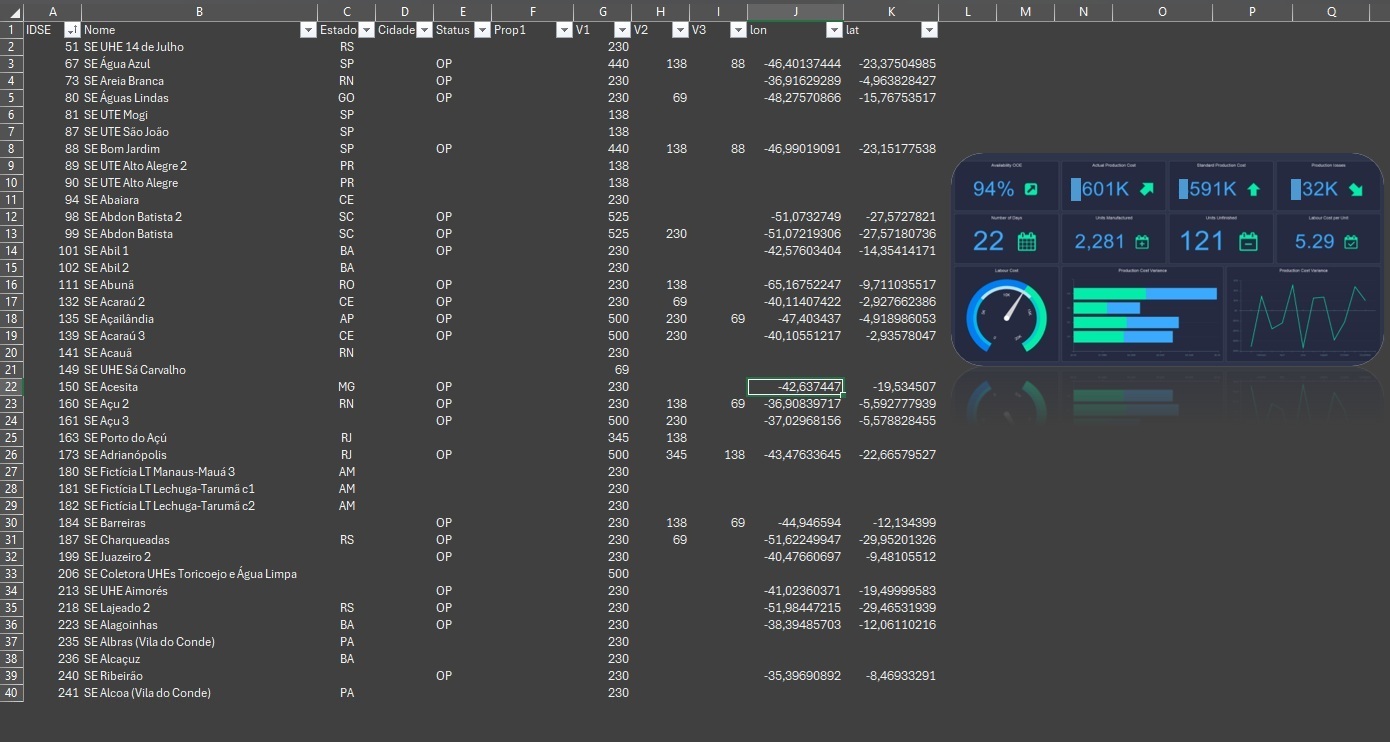Select the dashboard picture on the sheet
This screenshot has height=742, width=1390.
[1167, 260]
